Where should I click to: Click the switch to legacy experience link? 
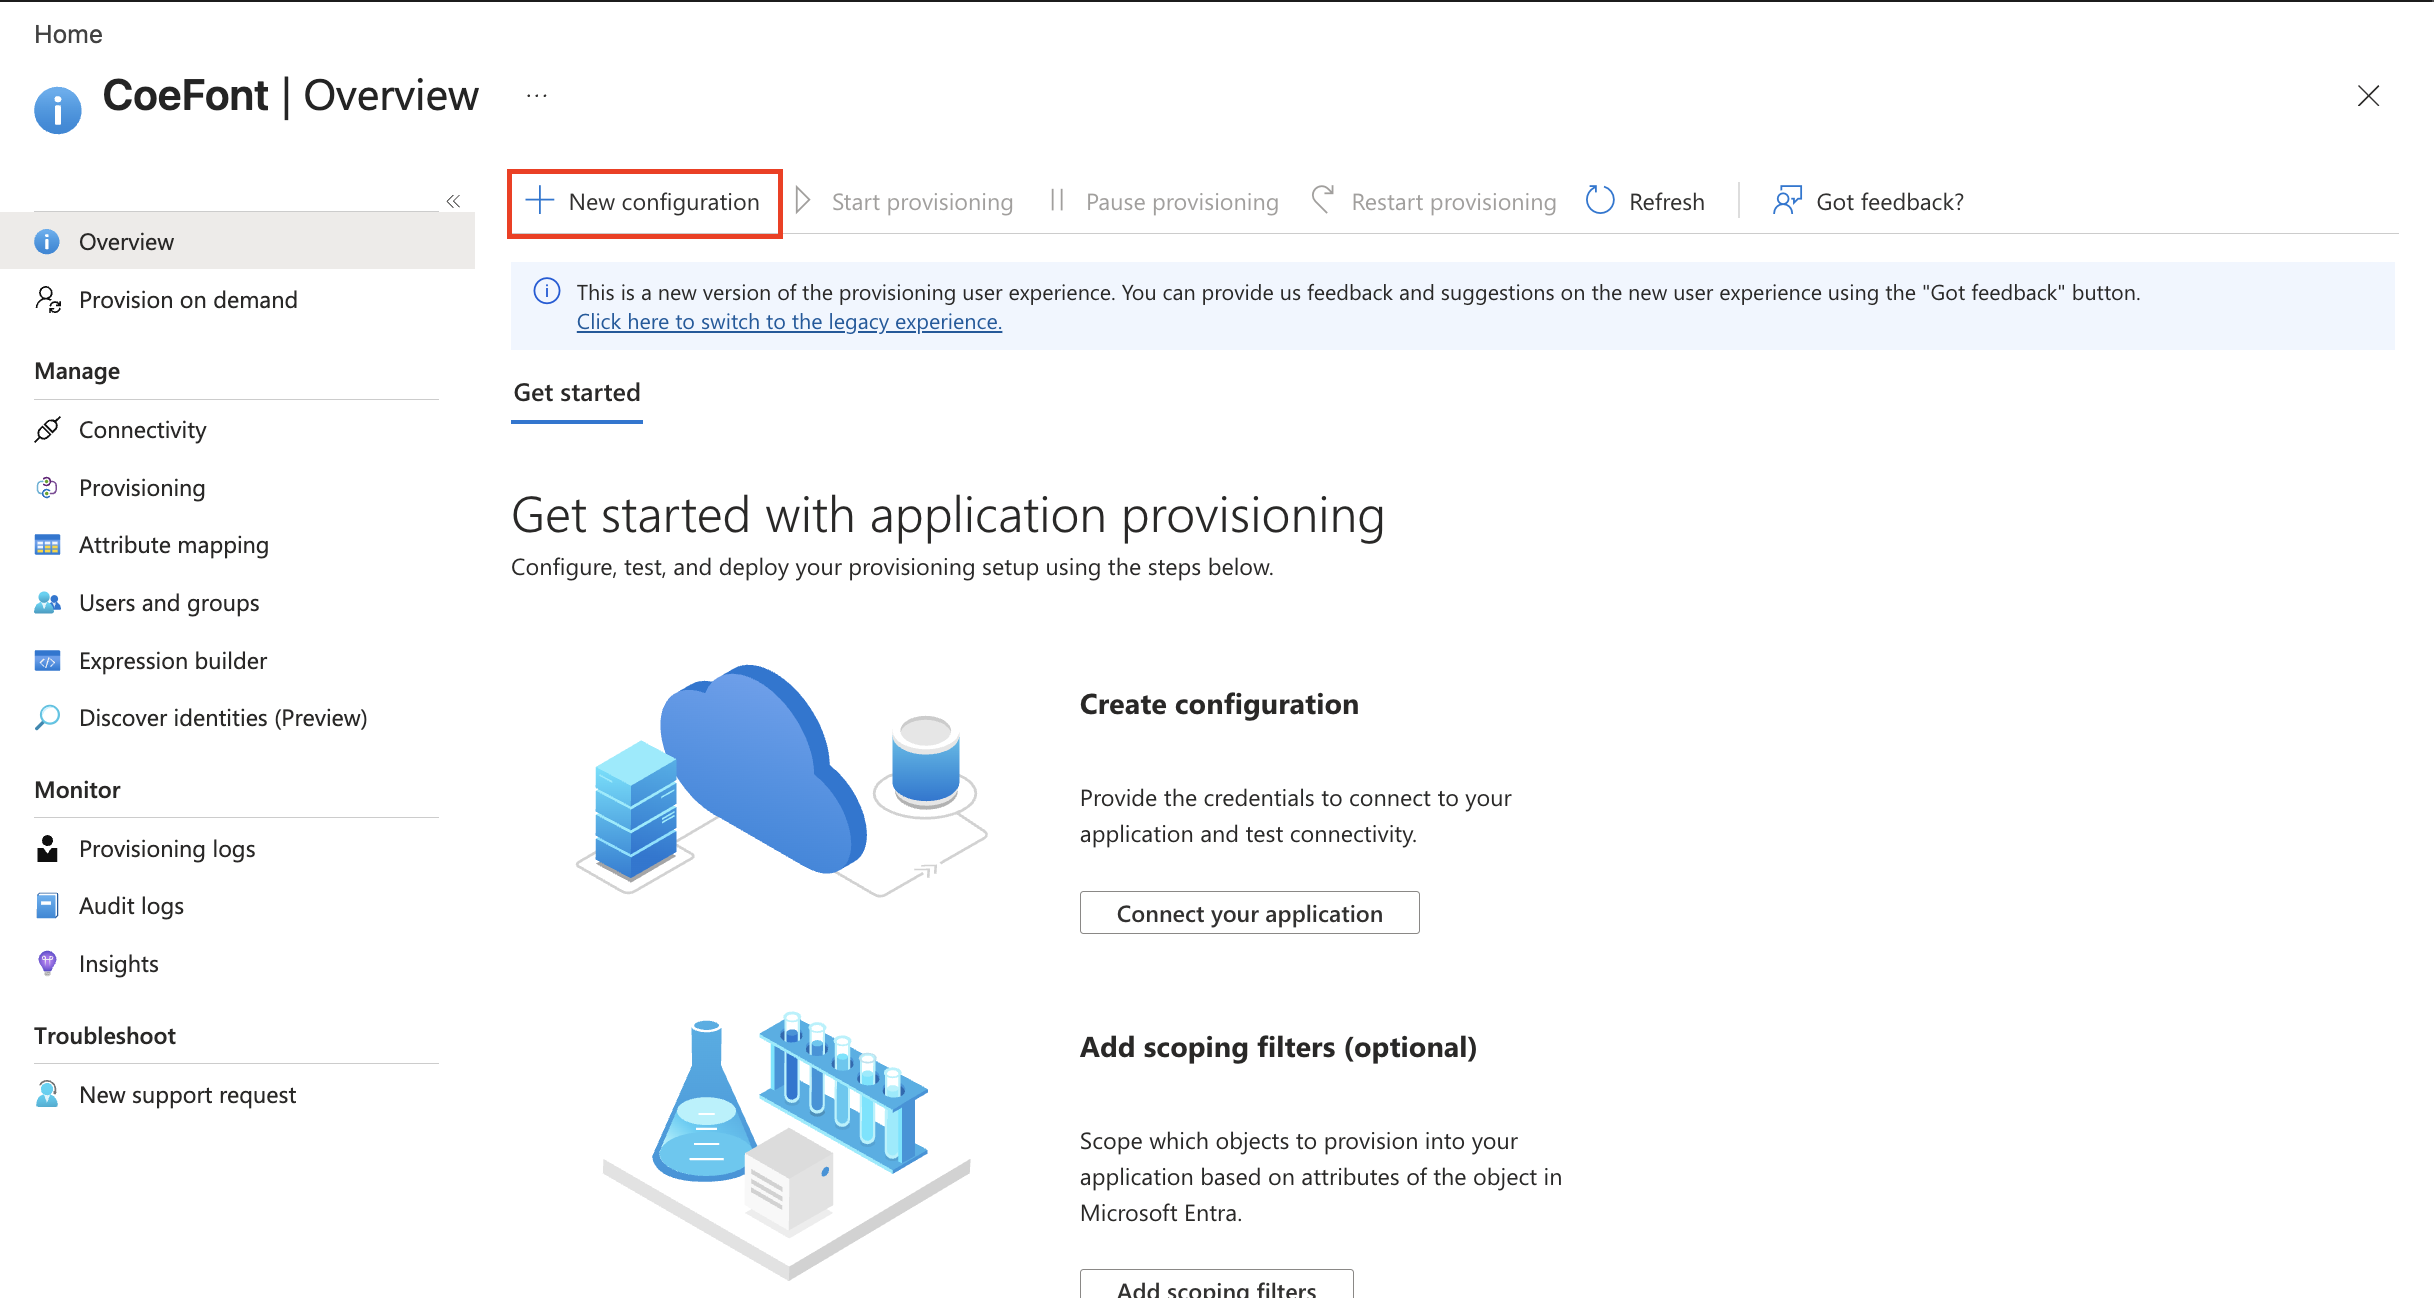(789, 322)
